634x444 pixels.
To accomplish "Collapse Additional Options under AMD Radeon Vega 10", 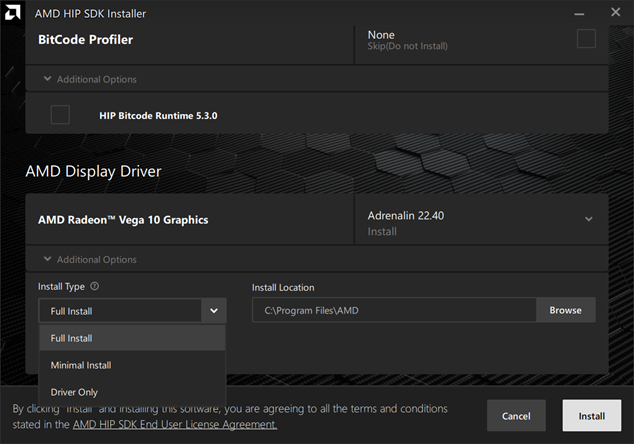I will (x=89, y=259).
